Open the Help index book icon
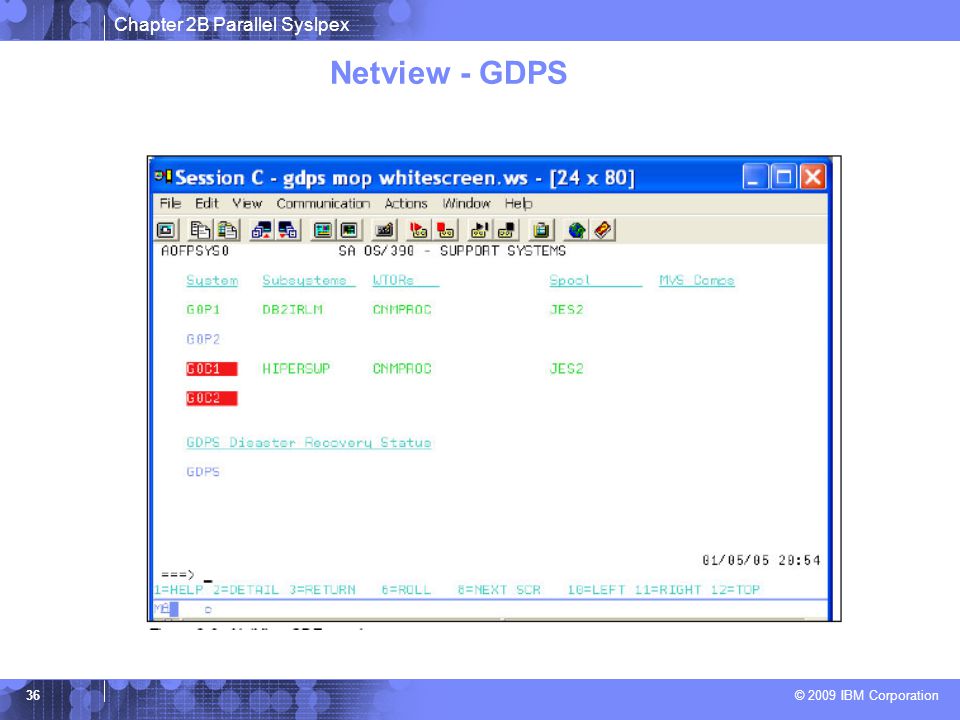Image resolution: width=960 pixels, height=720 pixels. coord(603,230)
